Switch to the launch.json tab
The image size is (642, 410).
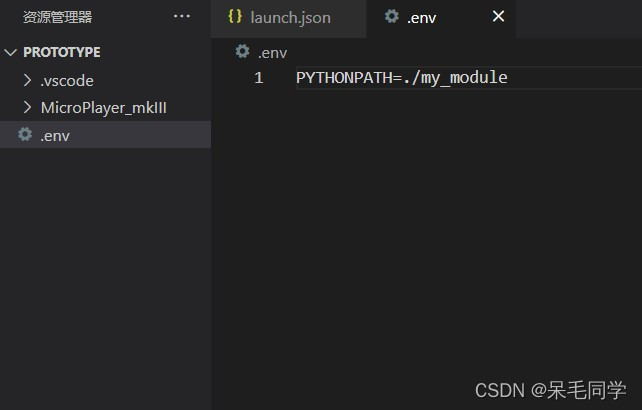coord(289,18)
